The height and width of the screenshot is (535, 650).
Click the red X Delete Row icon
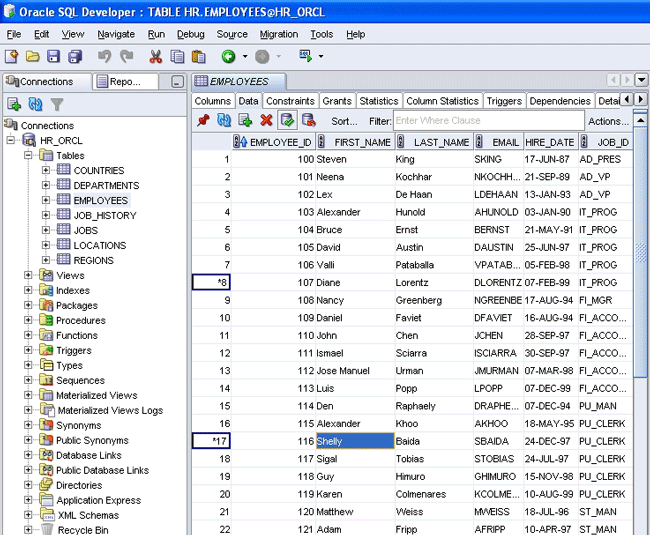click(x=266, y=120)
